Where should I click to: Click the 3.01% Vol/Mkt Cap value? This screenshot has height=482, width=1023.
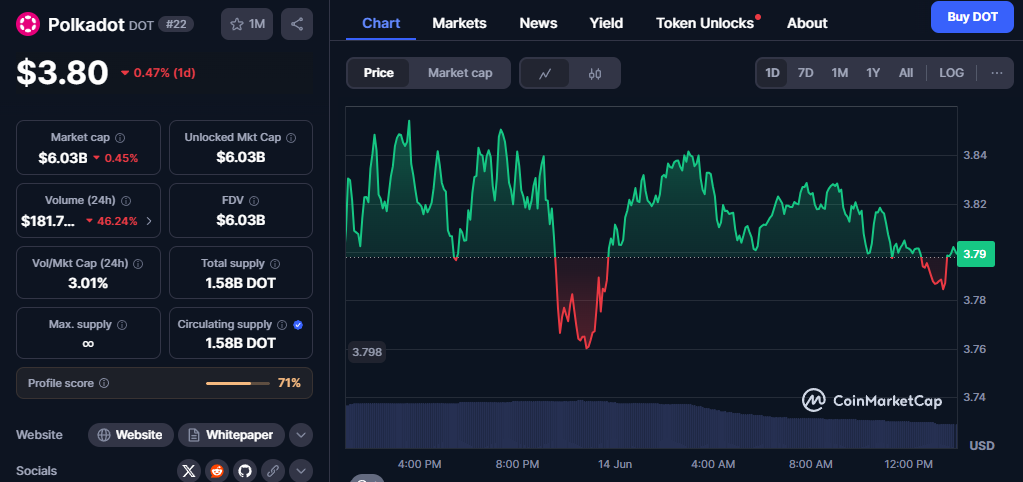pos(88,283)
